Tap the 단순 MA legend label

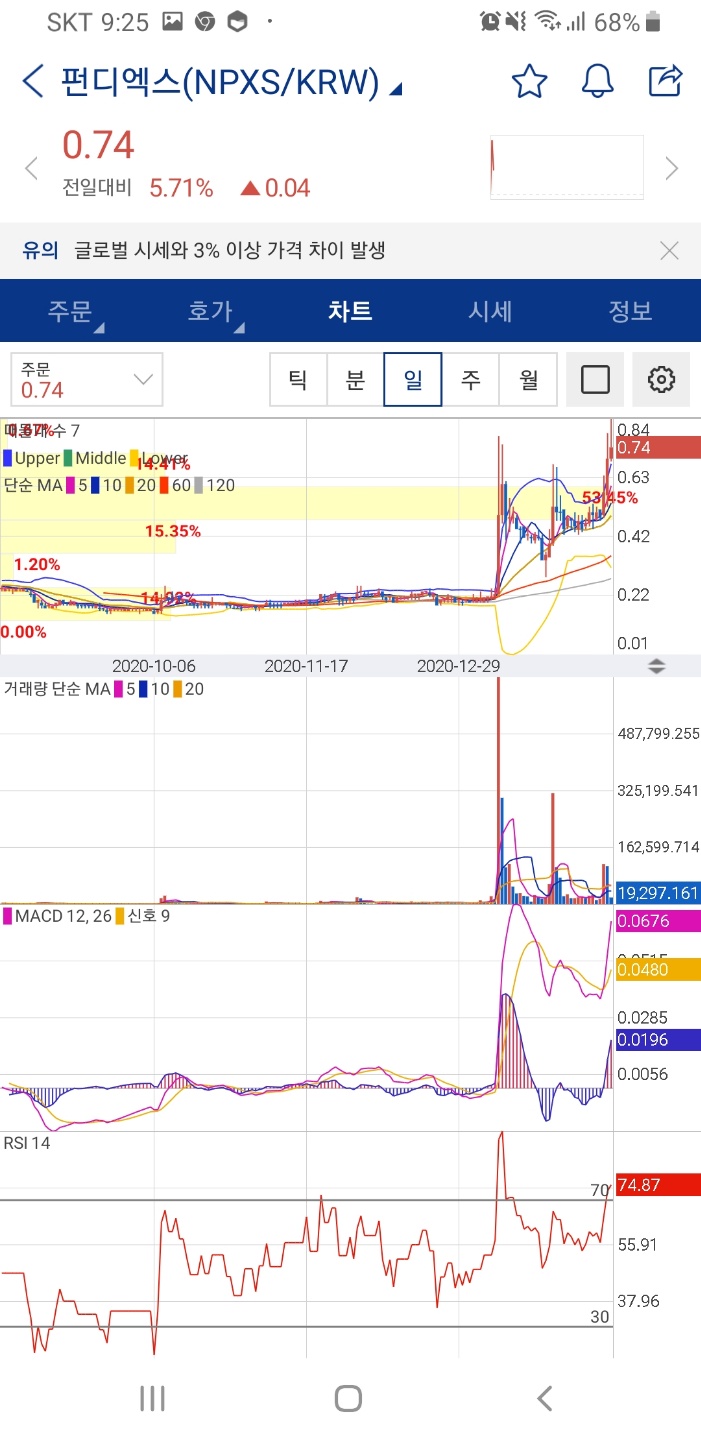coord(32,485)
